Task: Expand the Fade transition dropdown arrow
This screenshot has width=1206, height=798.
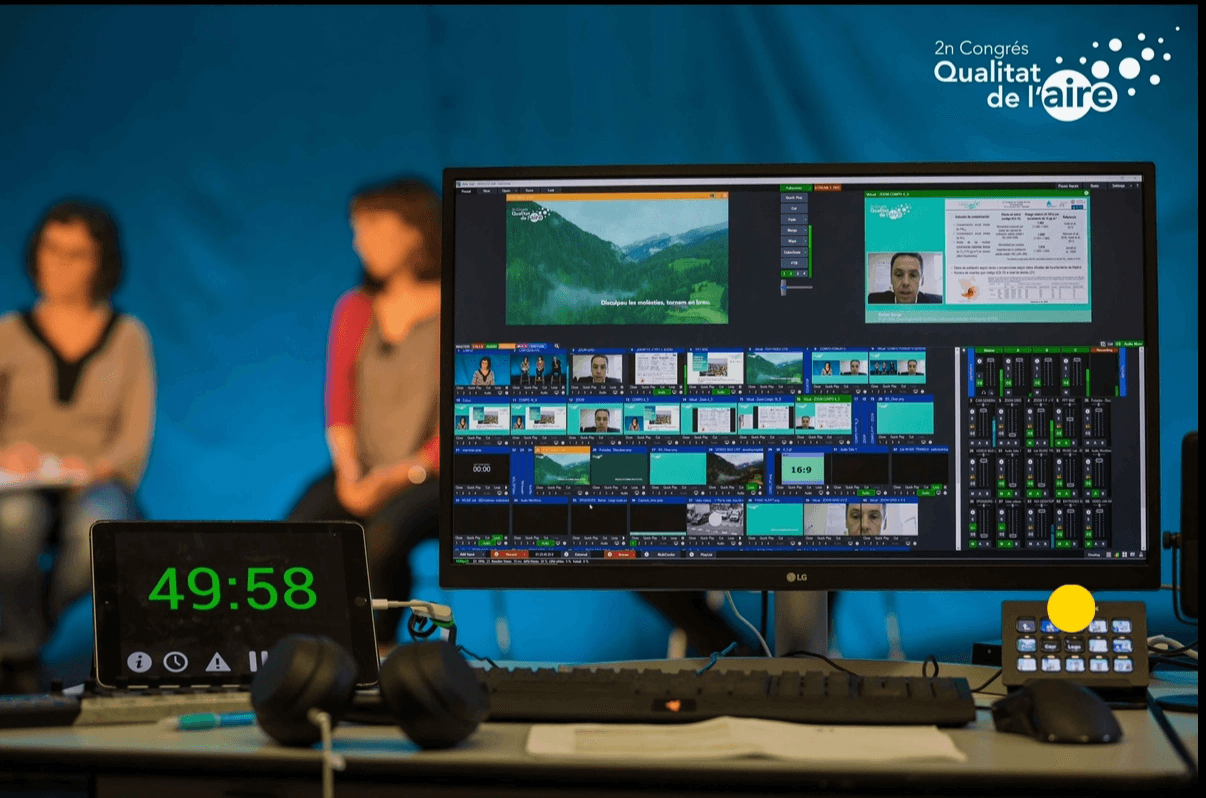Action: point(806,219)
